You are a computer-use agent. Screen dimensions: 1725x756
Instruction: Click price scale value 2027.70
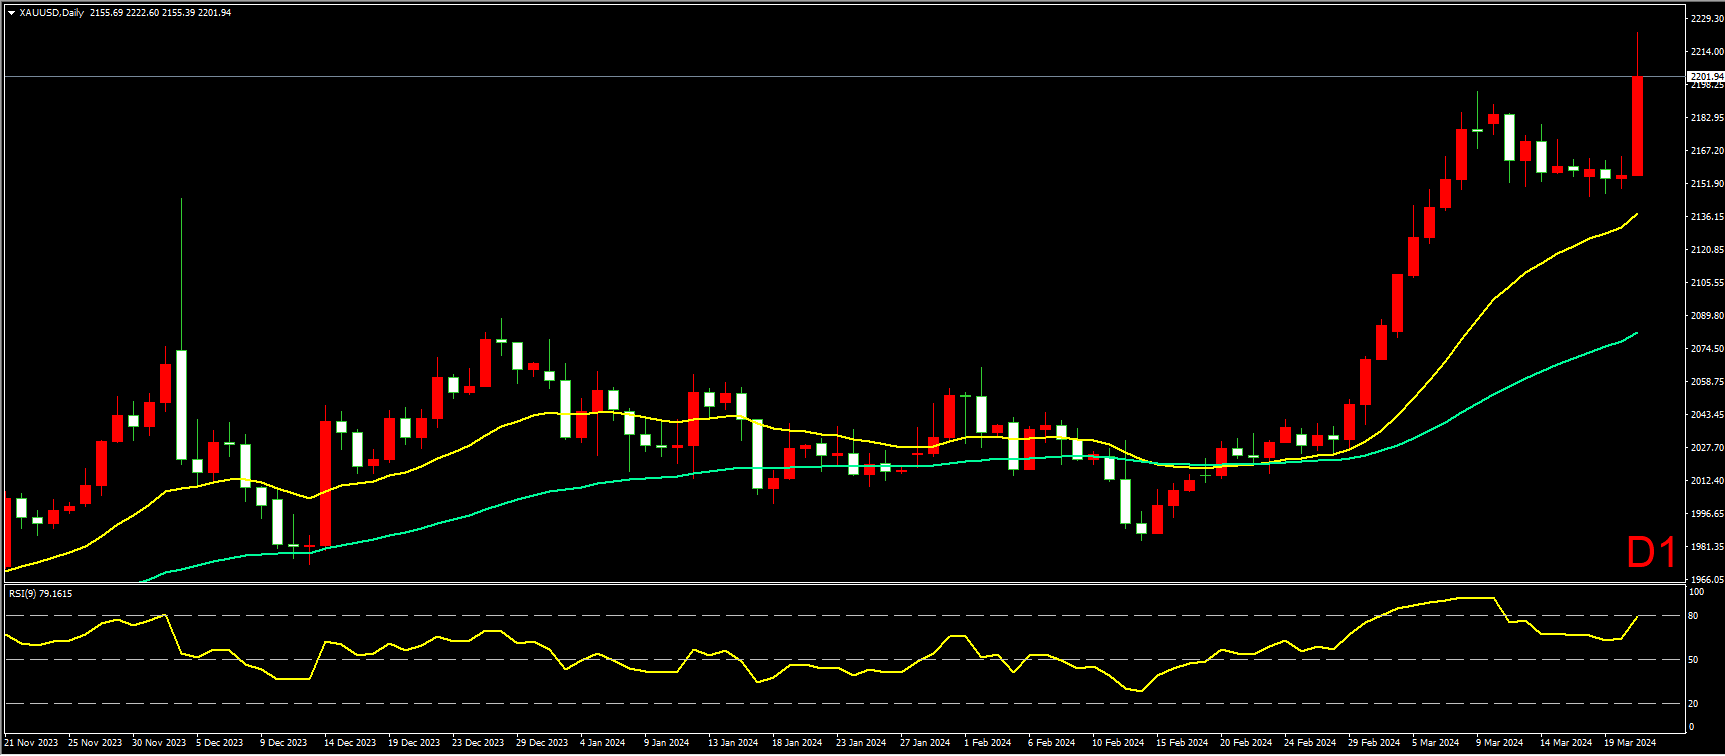(x=1706, y=448)
